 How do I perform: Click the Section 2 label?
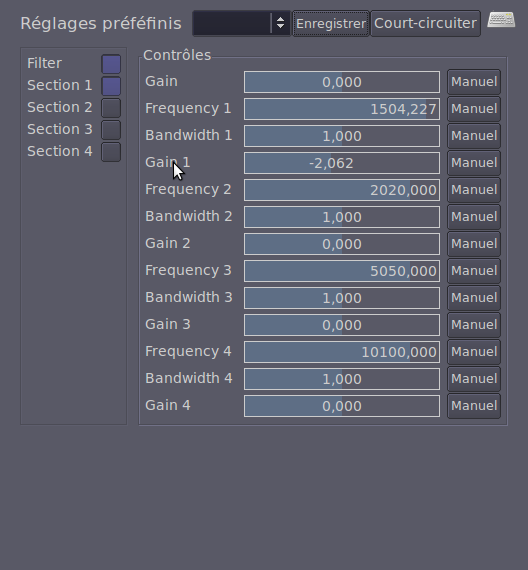point(60,107)
